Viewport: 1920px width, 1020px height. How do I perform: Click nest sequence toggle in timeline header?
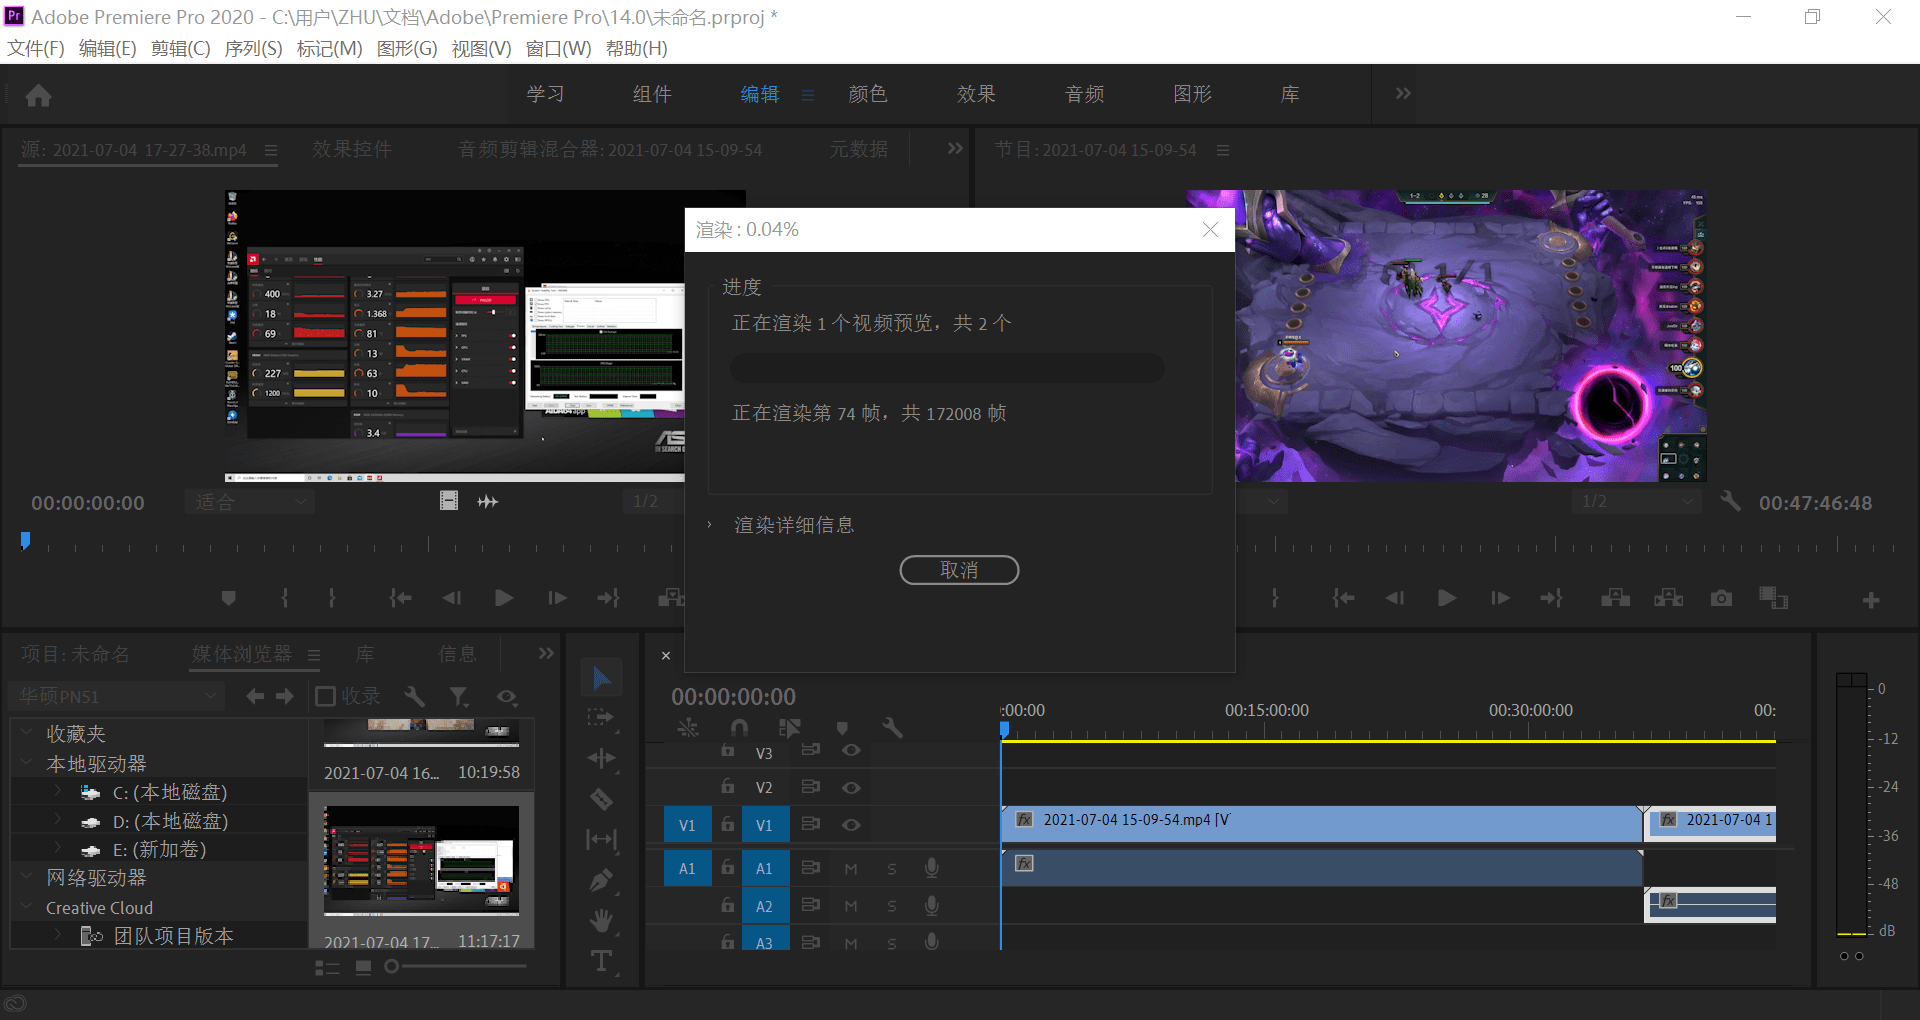tap(688, 728)
